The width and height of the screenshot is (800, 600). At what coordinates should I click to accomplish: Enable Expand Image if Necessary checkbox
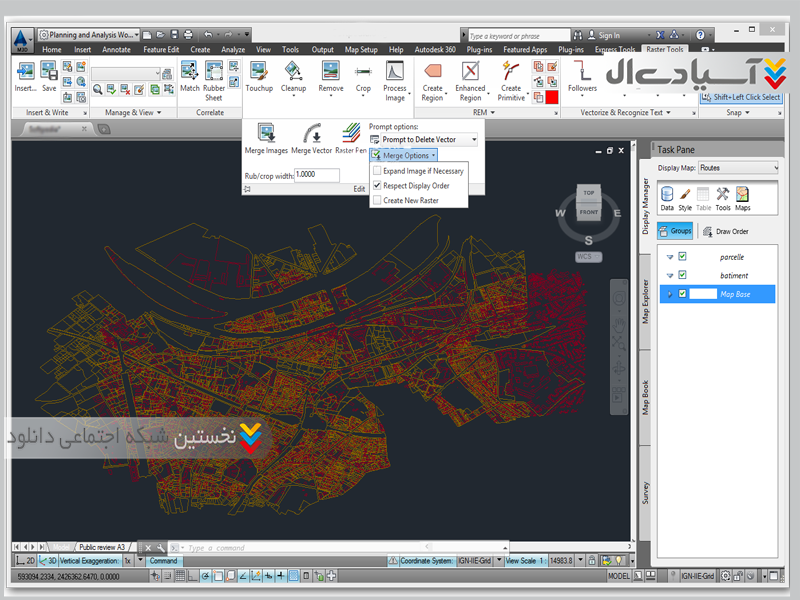[377, 171]
